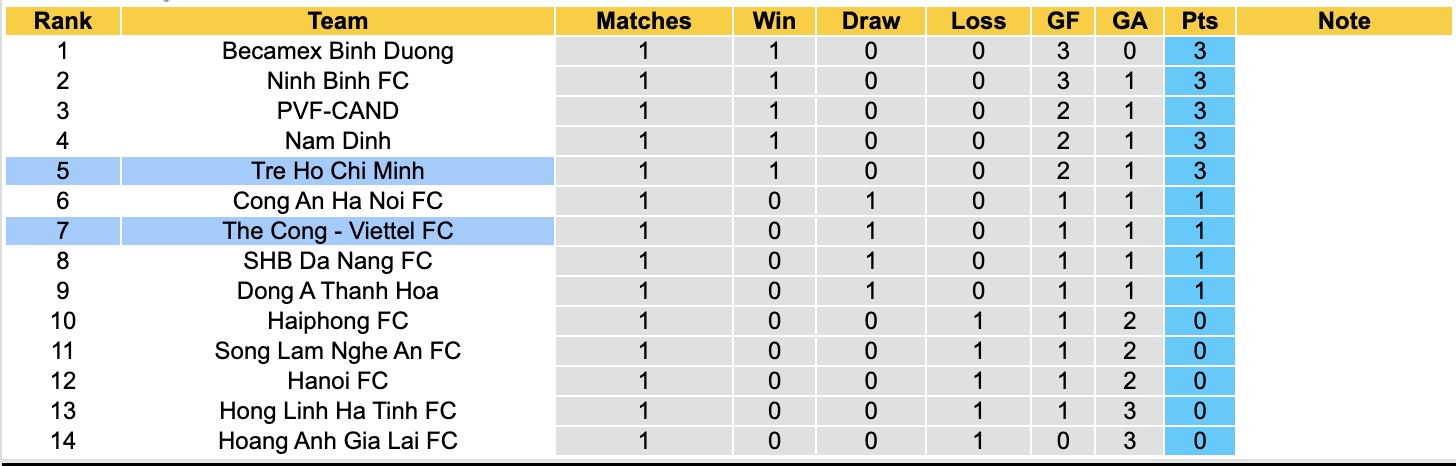Open The Cong - Viettel FC team

pyautogui.click(x=338, y=231)
